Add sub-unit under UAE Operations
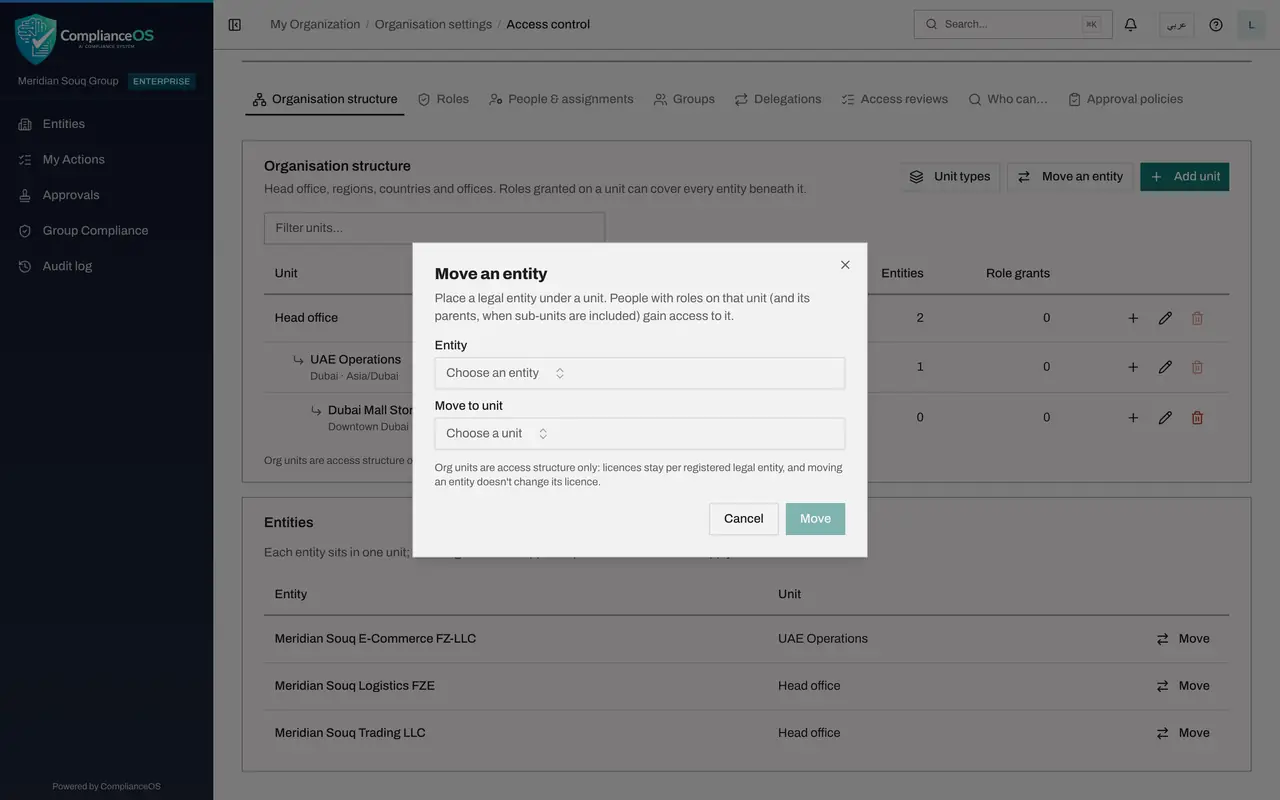 pos(1133,367)
